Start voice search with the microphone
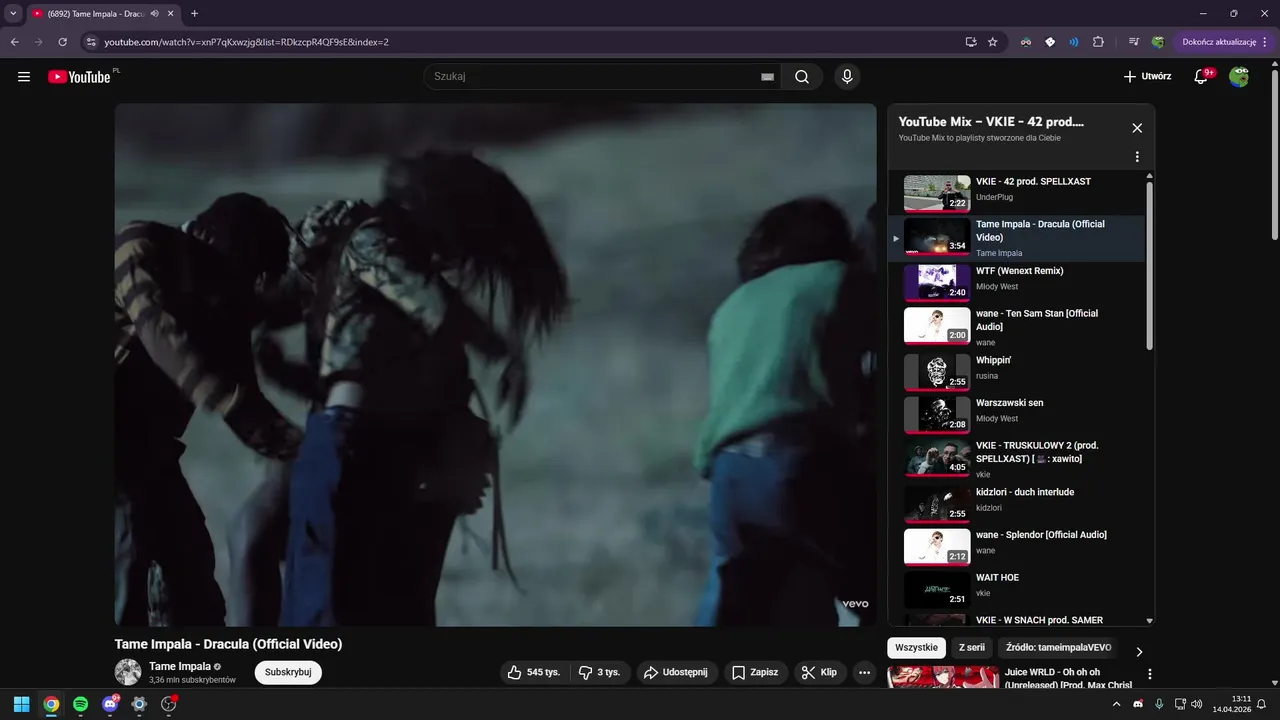 847,77
